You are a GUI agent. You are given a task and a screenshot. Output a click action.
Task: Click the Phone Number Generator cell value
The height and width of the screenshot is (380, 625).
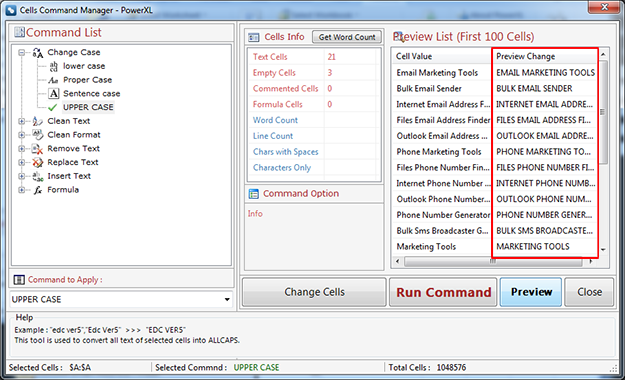point(443,215)
